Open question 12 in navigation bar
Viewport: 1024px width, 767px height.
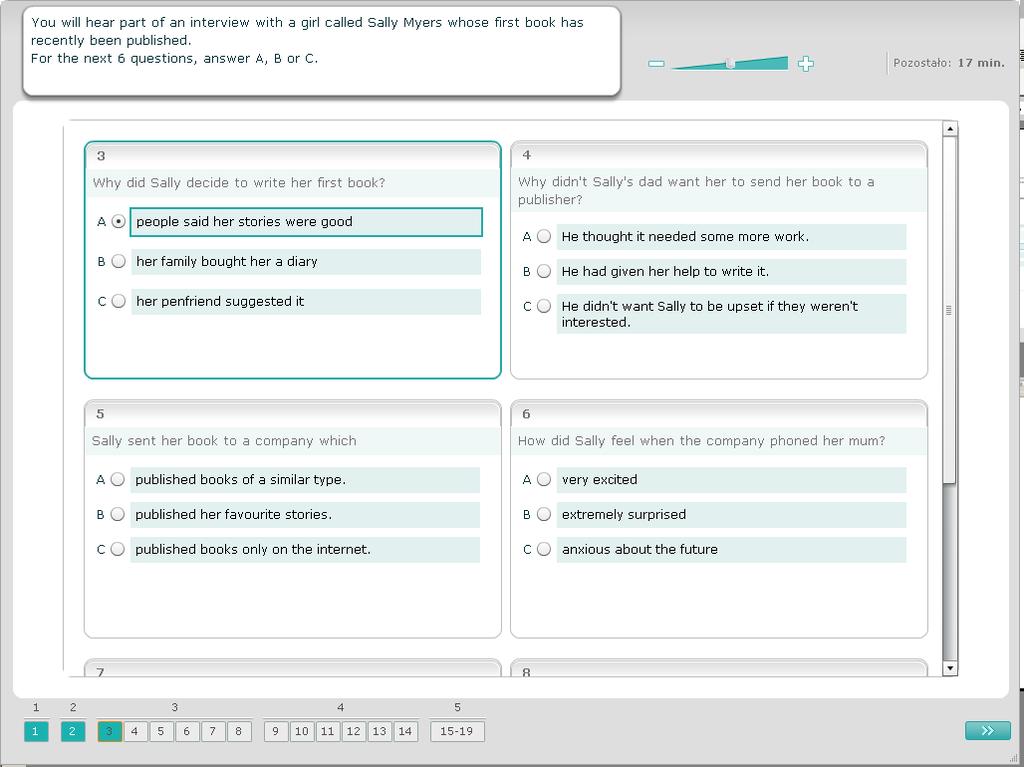pyautogui.click(x=353, y=731)
